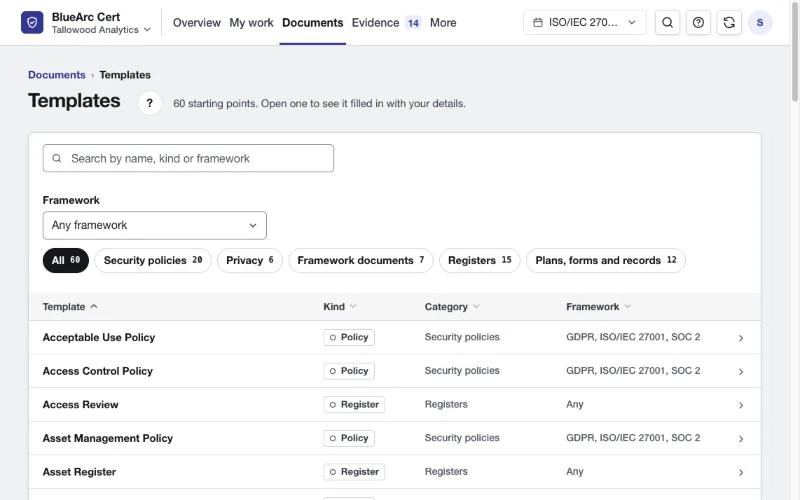Click the Documents breadcrumb link

pyautogui.click(x=57, y=74)
